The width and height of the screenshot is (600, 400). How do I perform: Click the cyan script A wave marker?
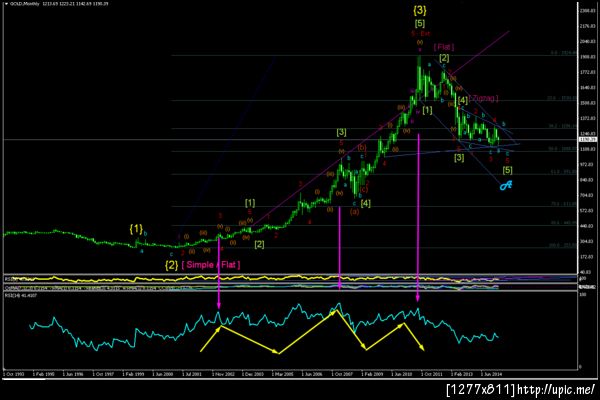[x=506, y=185]
